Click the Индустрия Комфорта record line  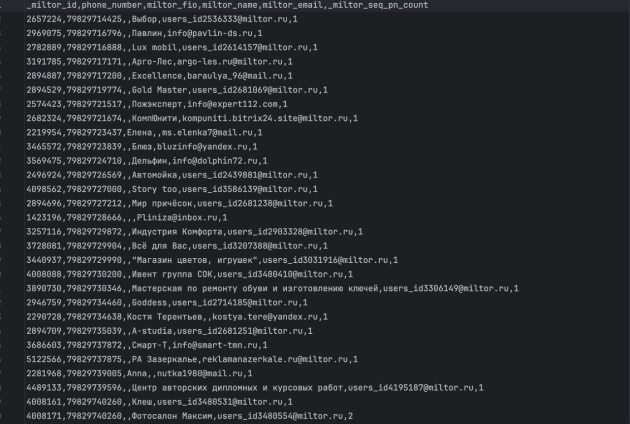pos(194,231)
